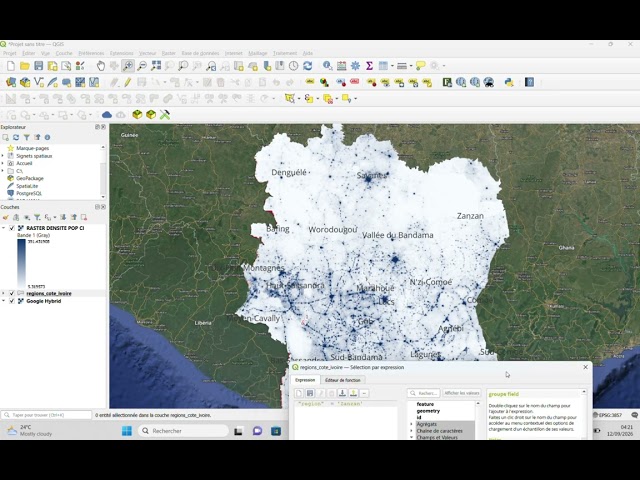This screenshot has height=480, width=640.
Task: Open the Traitement menu
Action: (x=285, y=53)
